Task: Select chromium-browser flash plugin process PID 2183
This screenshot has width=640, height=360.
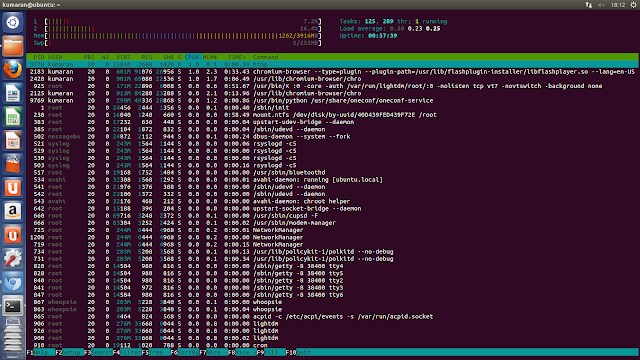Action: (332, 71)
